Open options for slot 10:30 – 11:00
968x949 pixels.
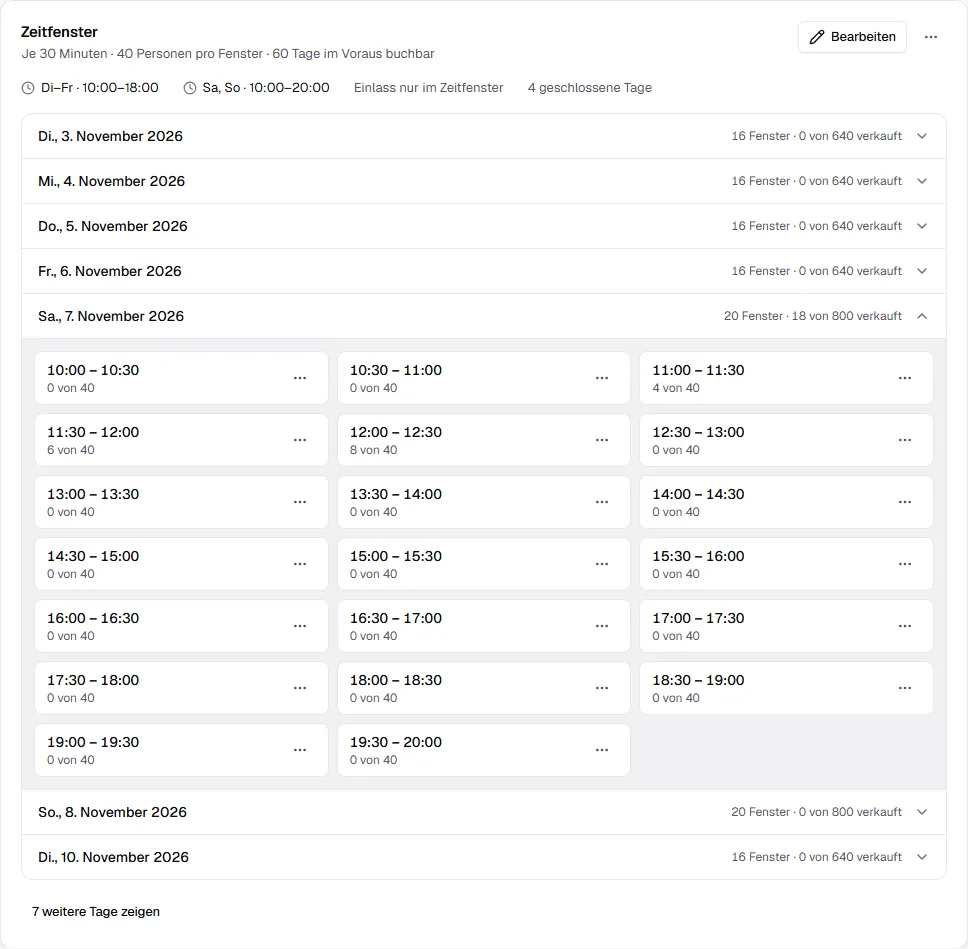(602, 378)
